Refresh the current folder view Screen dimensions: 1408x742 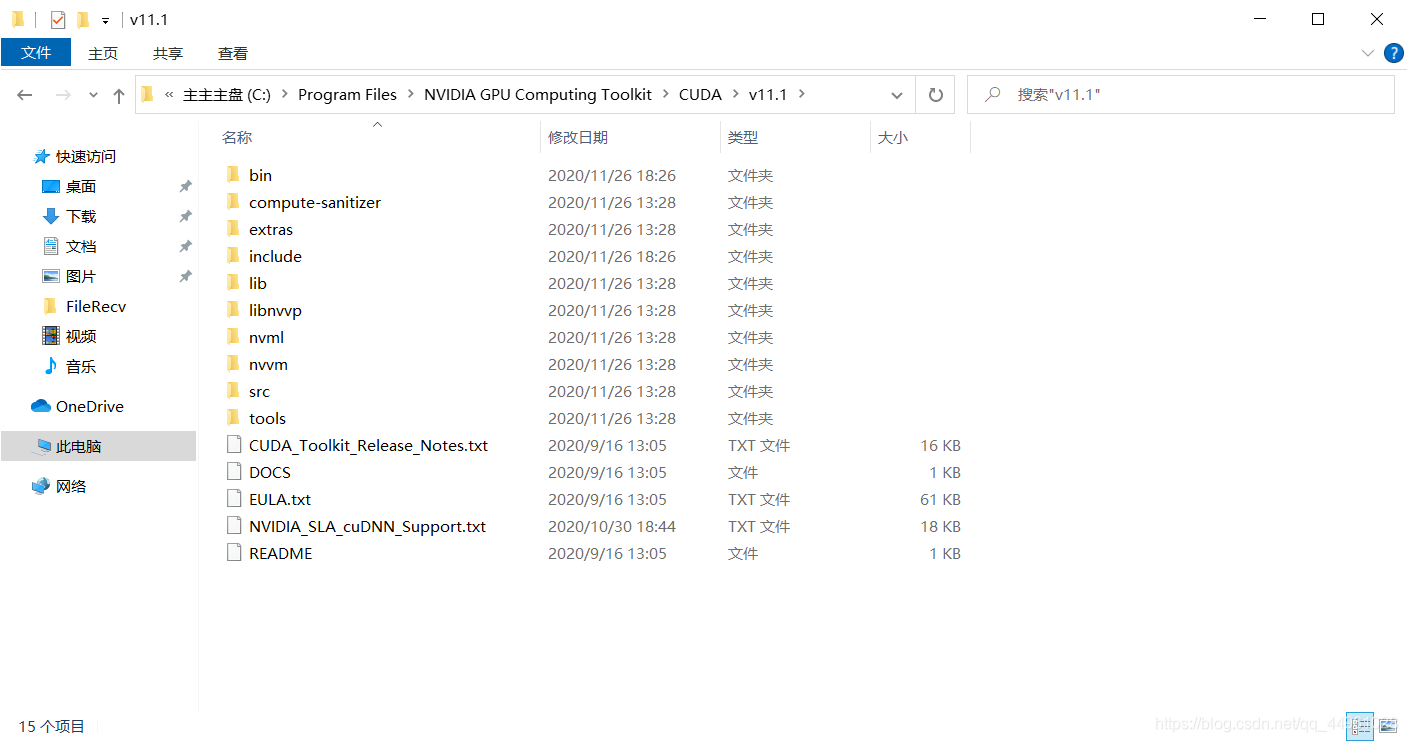click(936, 94)
